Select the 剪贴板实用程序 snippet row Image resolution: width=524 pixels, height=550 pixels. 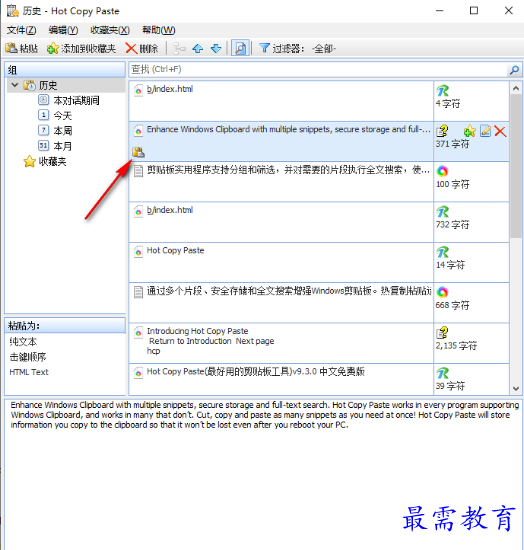point(281,182)
